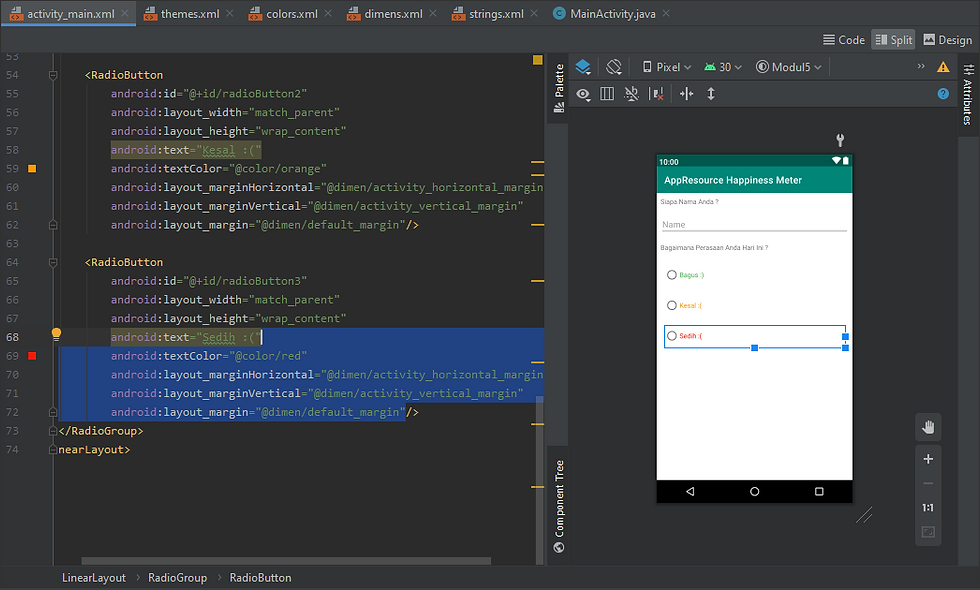This screenshot has height=590, width=980.
Task: Open the Modul5 theme dropdown
Action: [x=788, y=67]
